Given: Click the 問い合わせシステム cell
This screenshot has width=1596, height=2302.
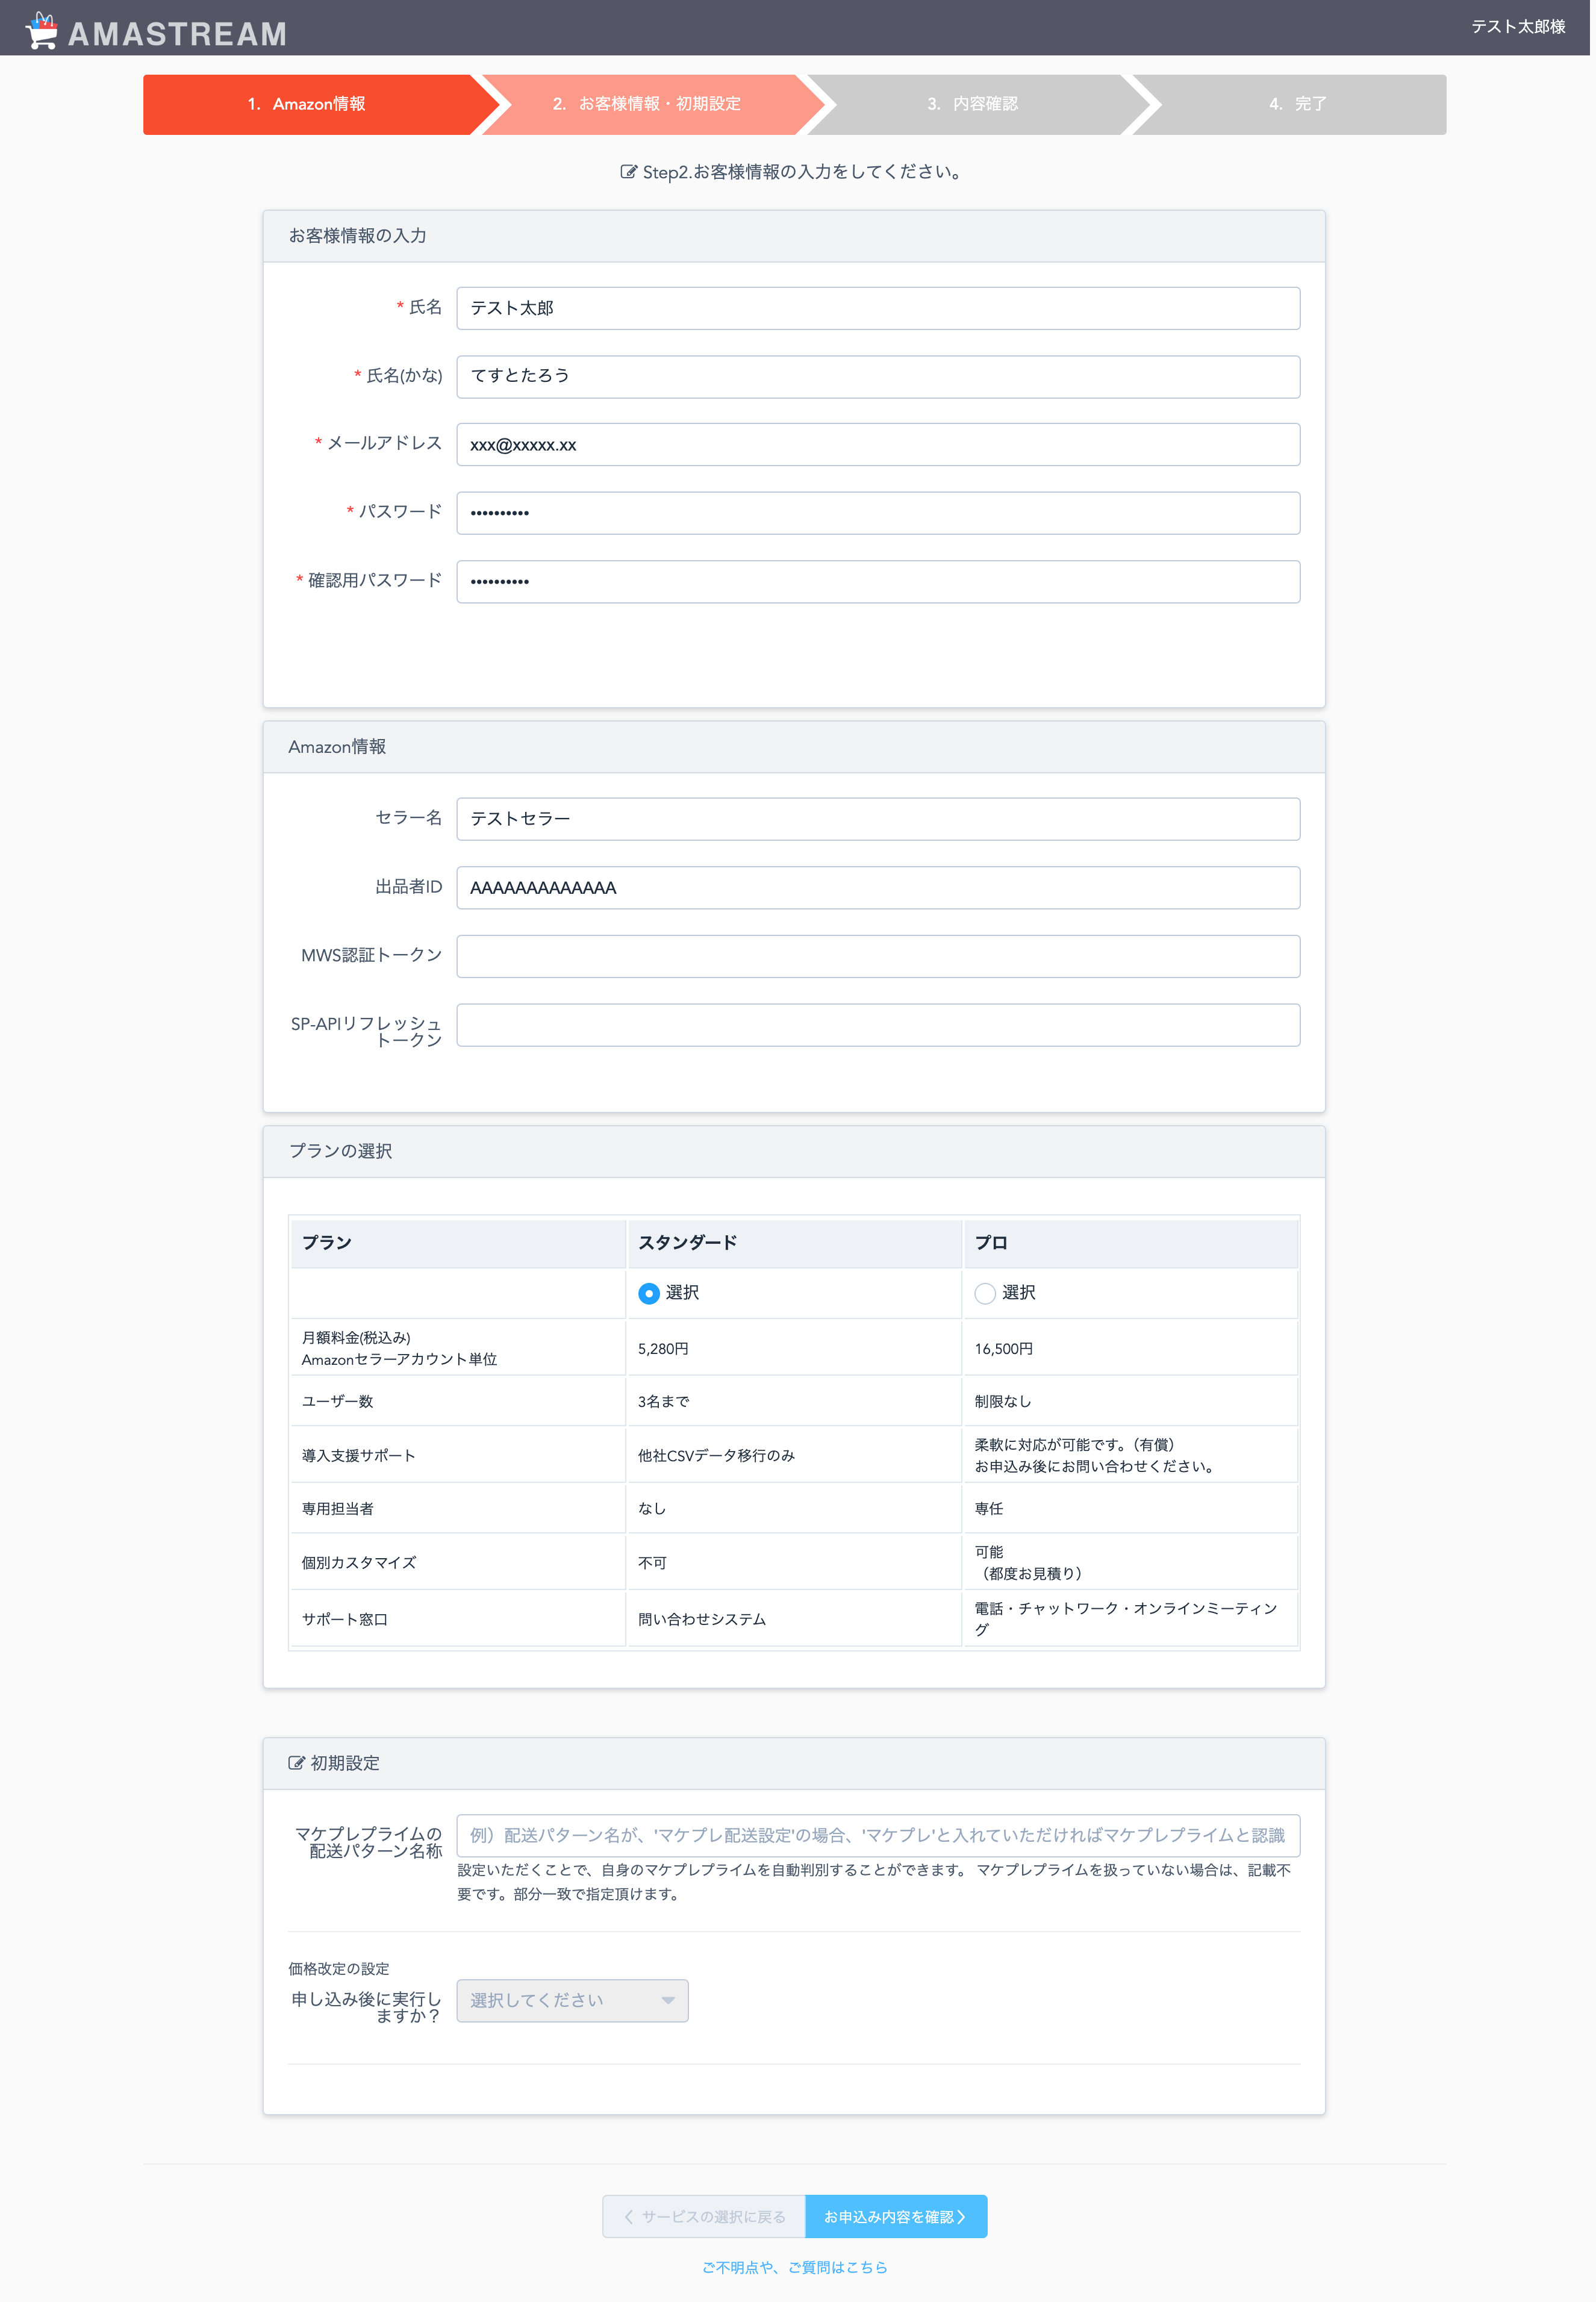Looking at the screenshot, I should point(794,1618).
